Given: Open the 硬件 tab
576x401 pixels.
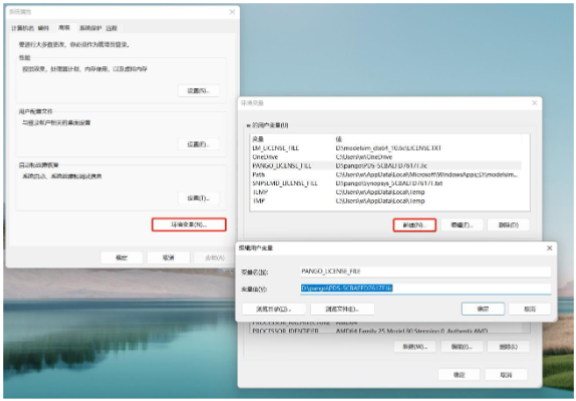Looking at the screenshot, I should click(x=43, y=28).
